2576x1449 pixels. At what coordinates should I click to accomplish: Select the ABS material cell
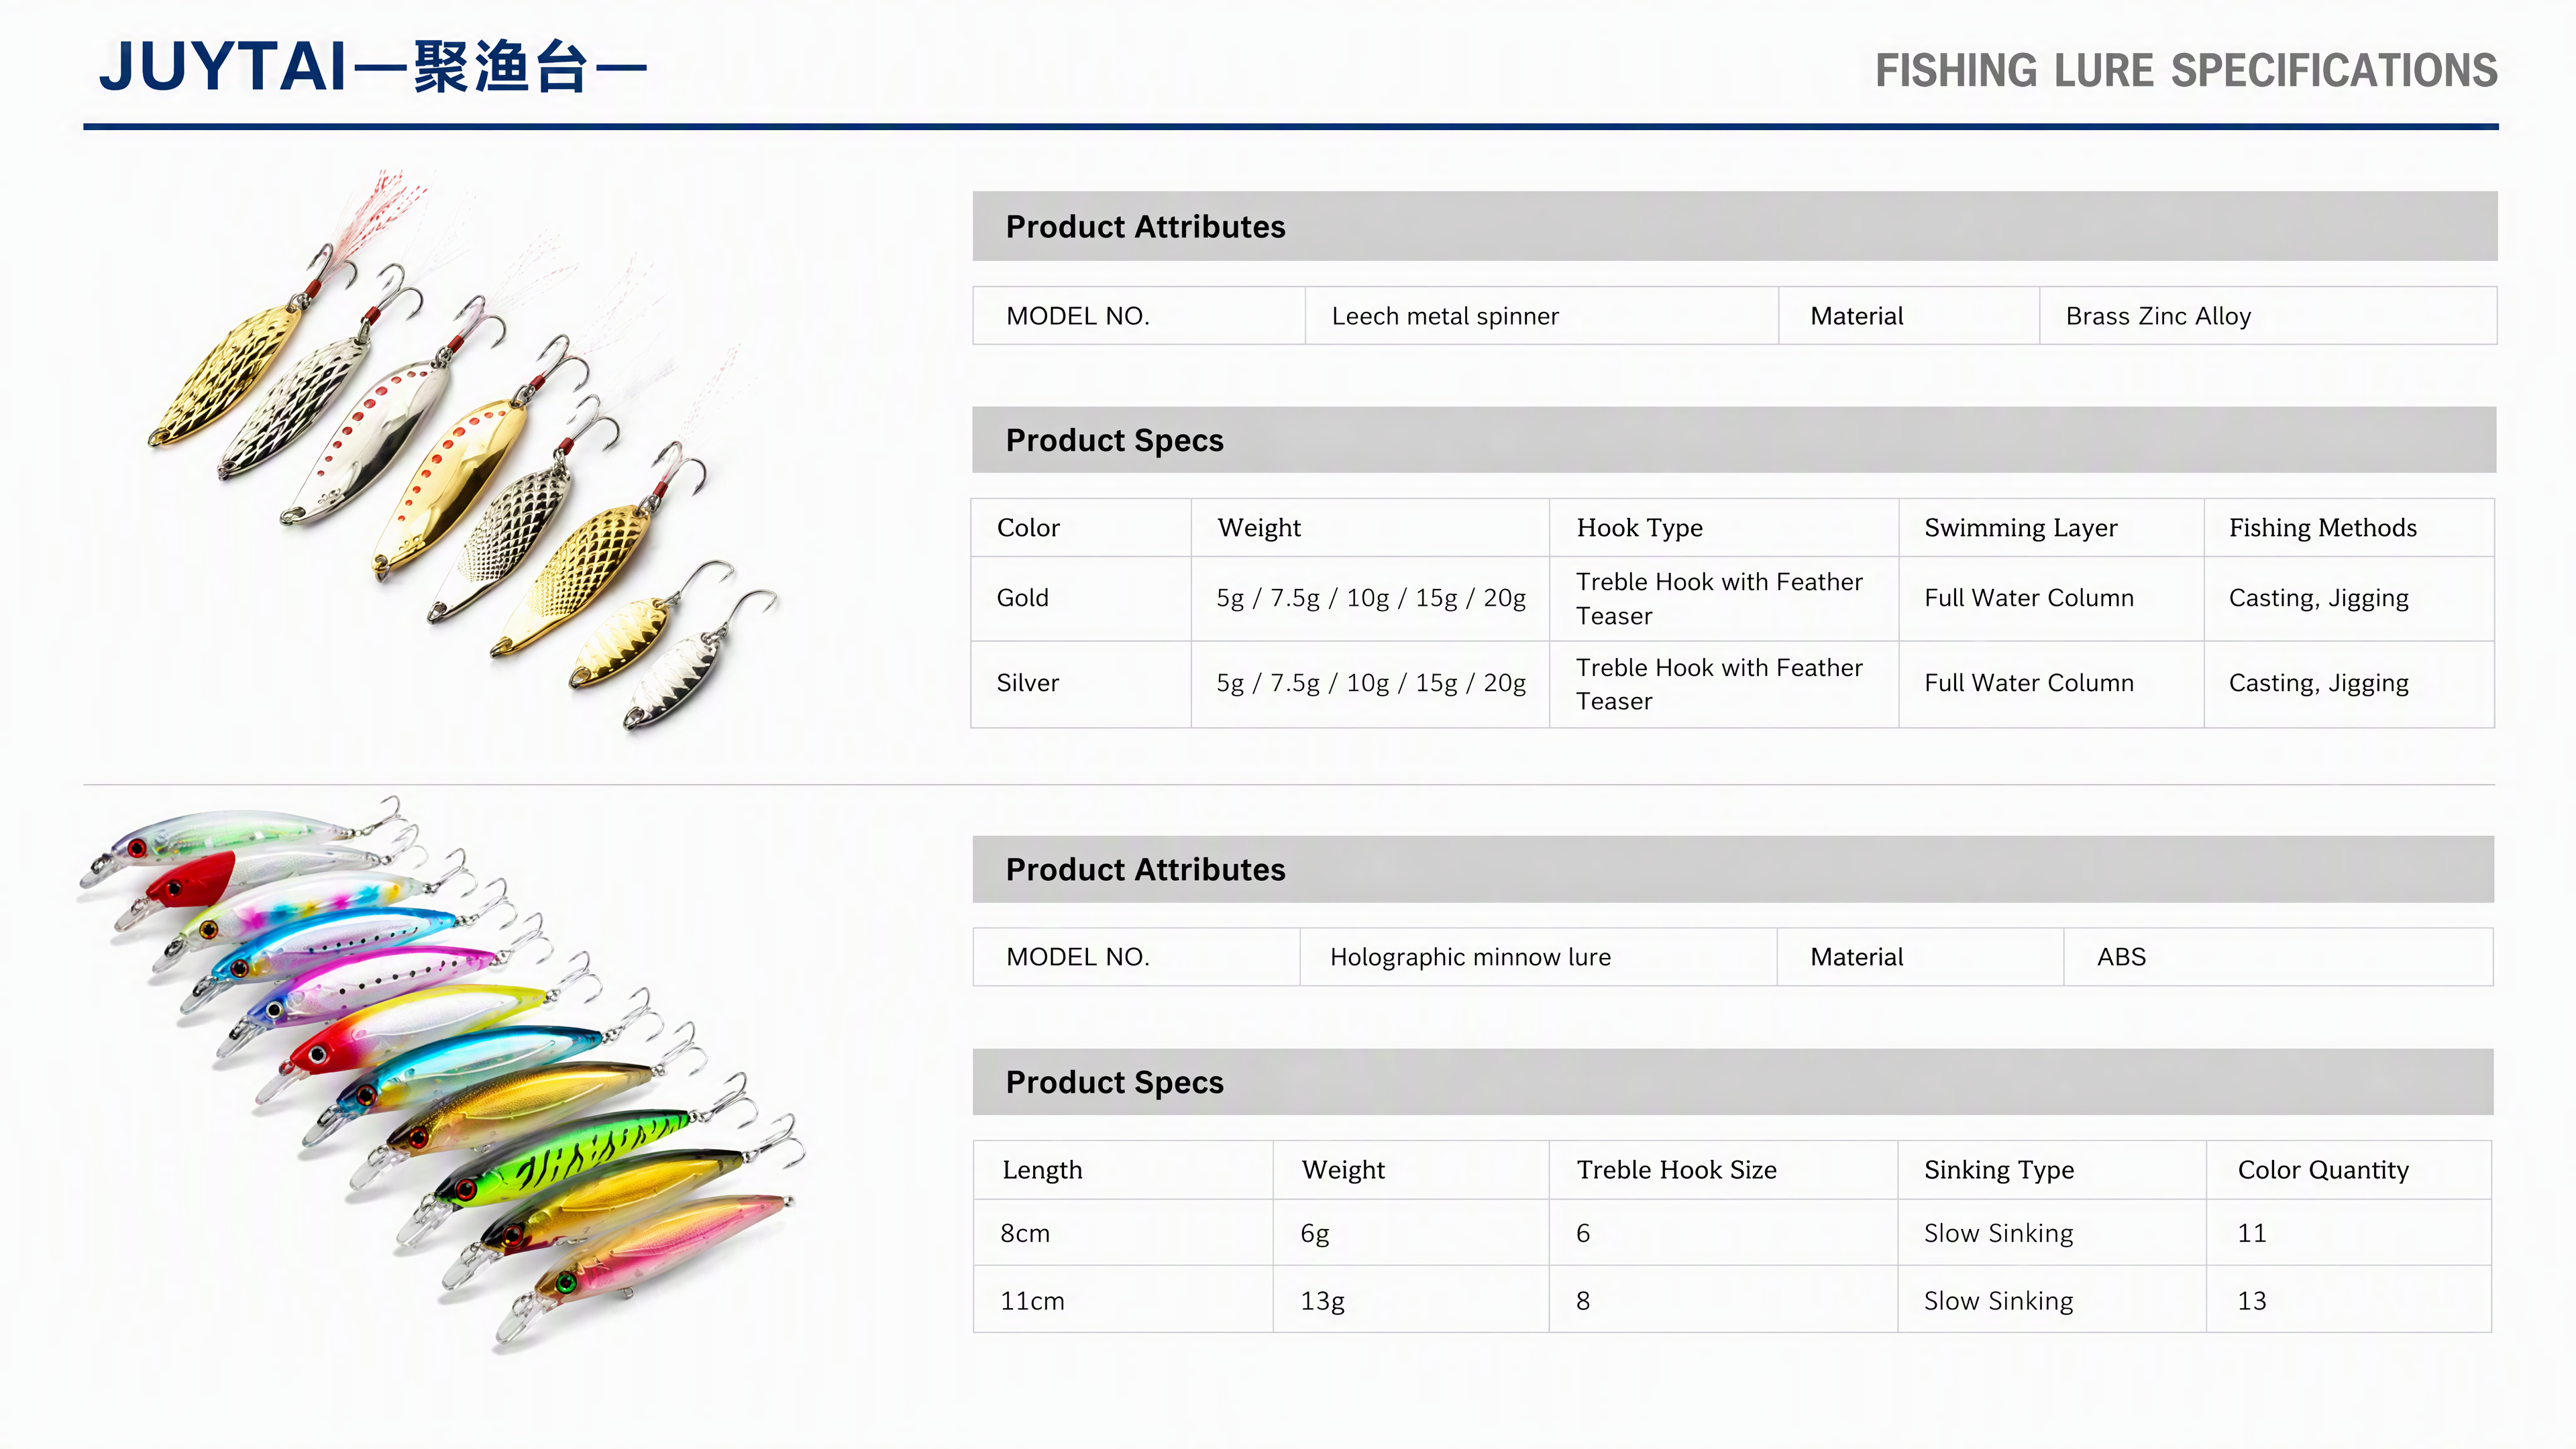[x=2278, y=957]
